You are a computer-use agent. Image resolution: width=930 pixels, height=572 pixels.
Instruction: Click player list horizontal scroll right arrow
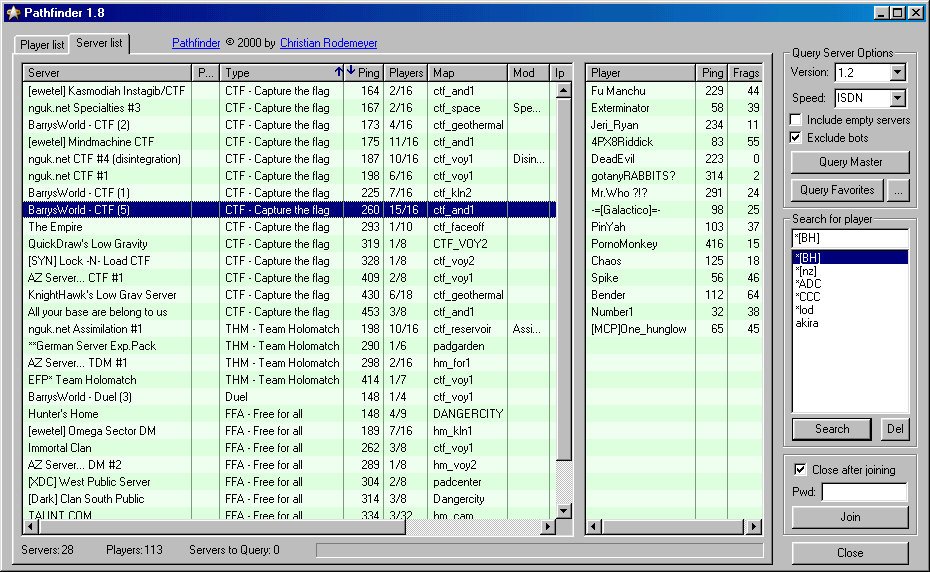click(754, 526)
